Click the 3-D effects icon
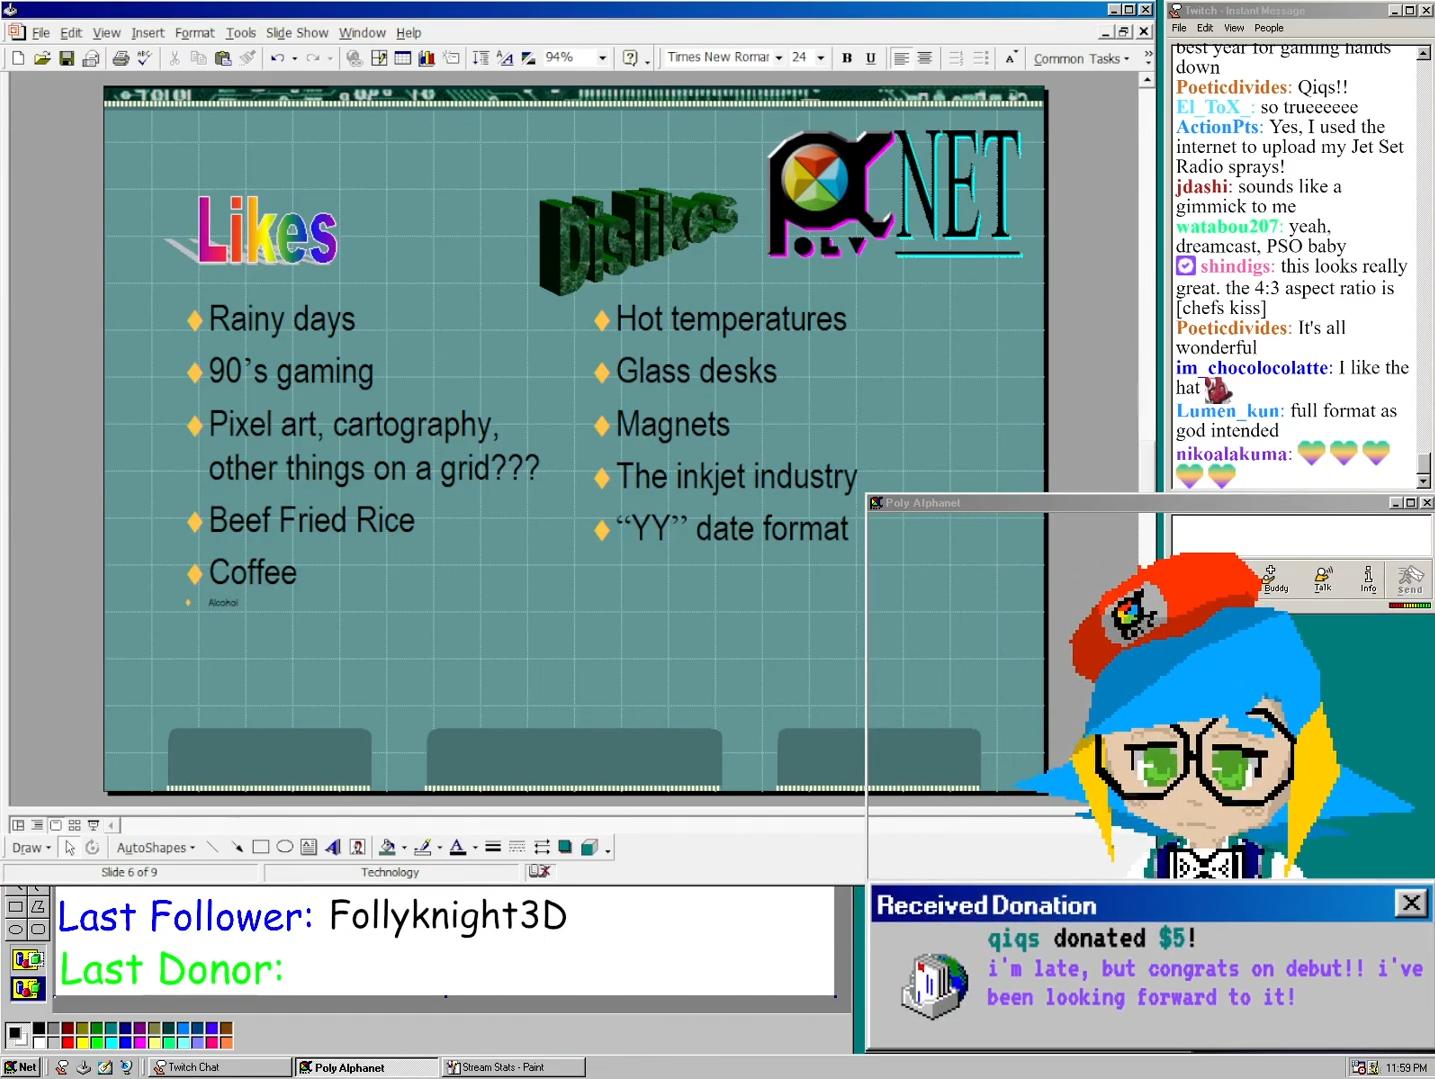1435x1079 pixels. tap(589, 847)
